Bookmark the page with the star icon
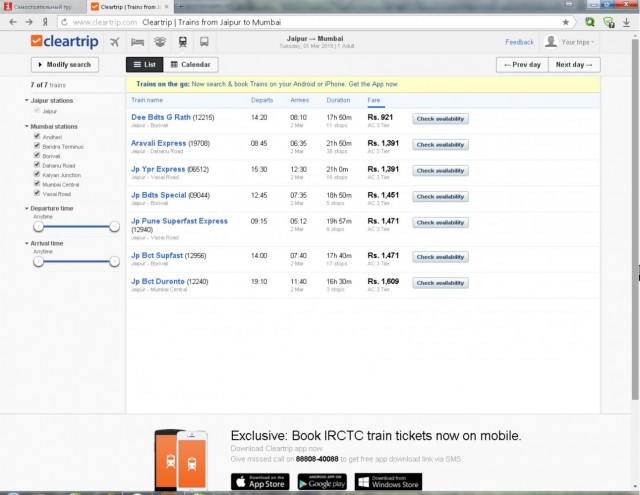Viewport: 640px width, 495px height. (x=566, y=21)
